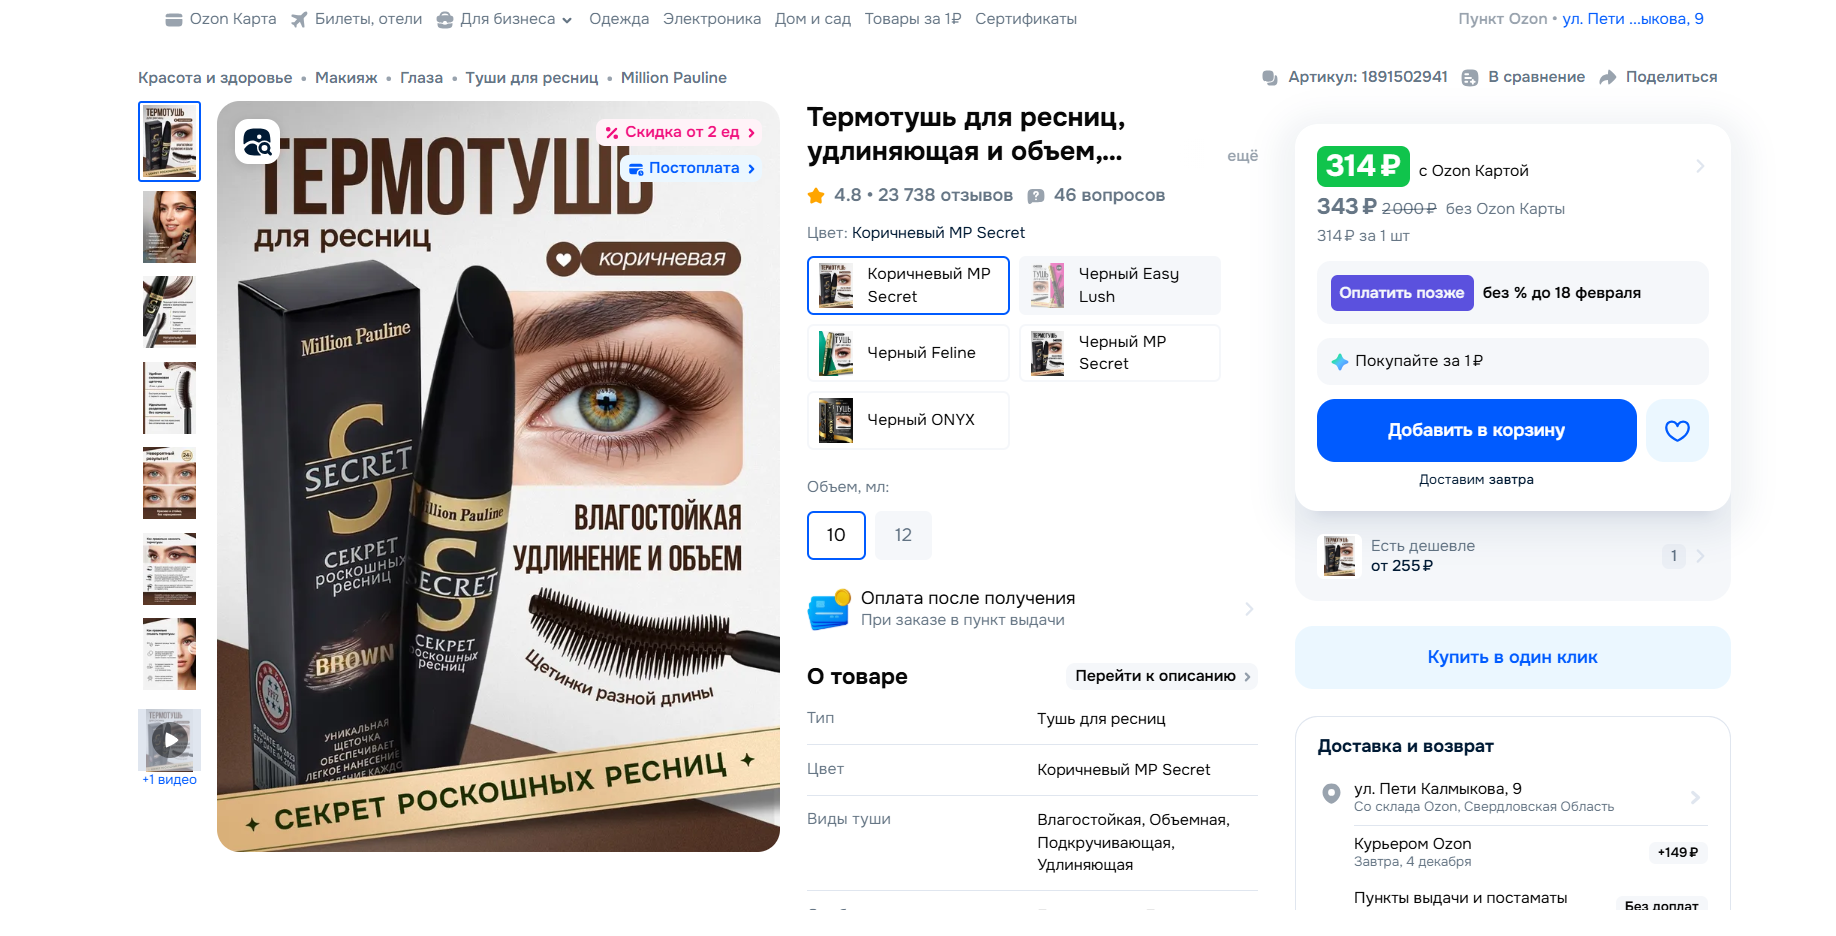Click Купить в один клик button
1836x936 pixels.
1512,657
